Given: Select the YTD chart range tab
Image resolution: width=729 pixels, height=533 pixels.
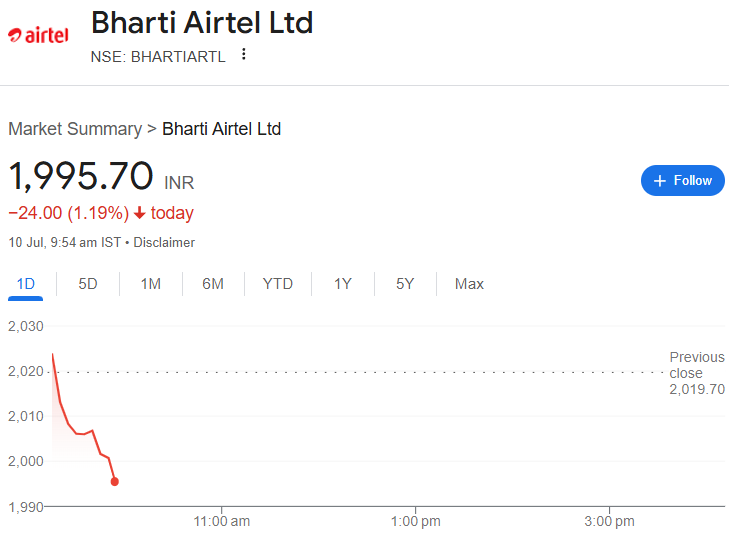Looking at the screenshot, I should click(x=278, y=284).
